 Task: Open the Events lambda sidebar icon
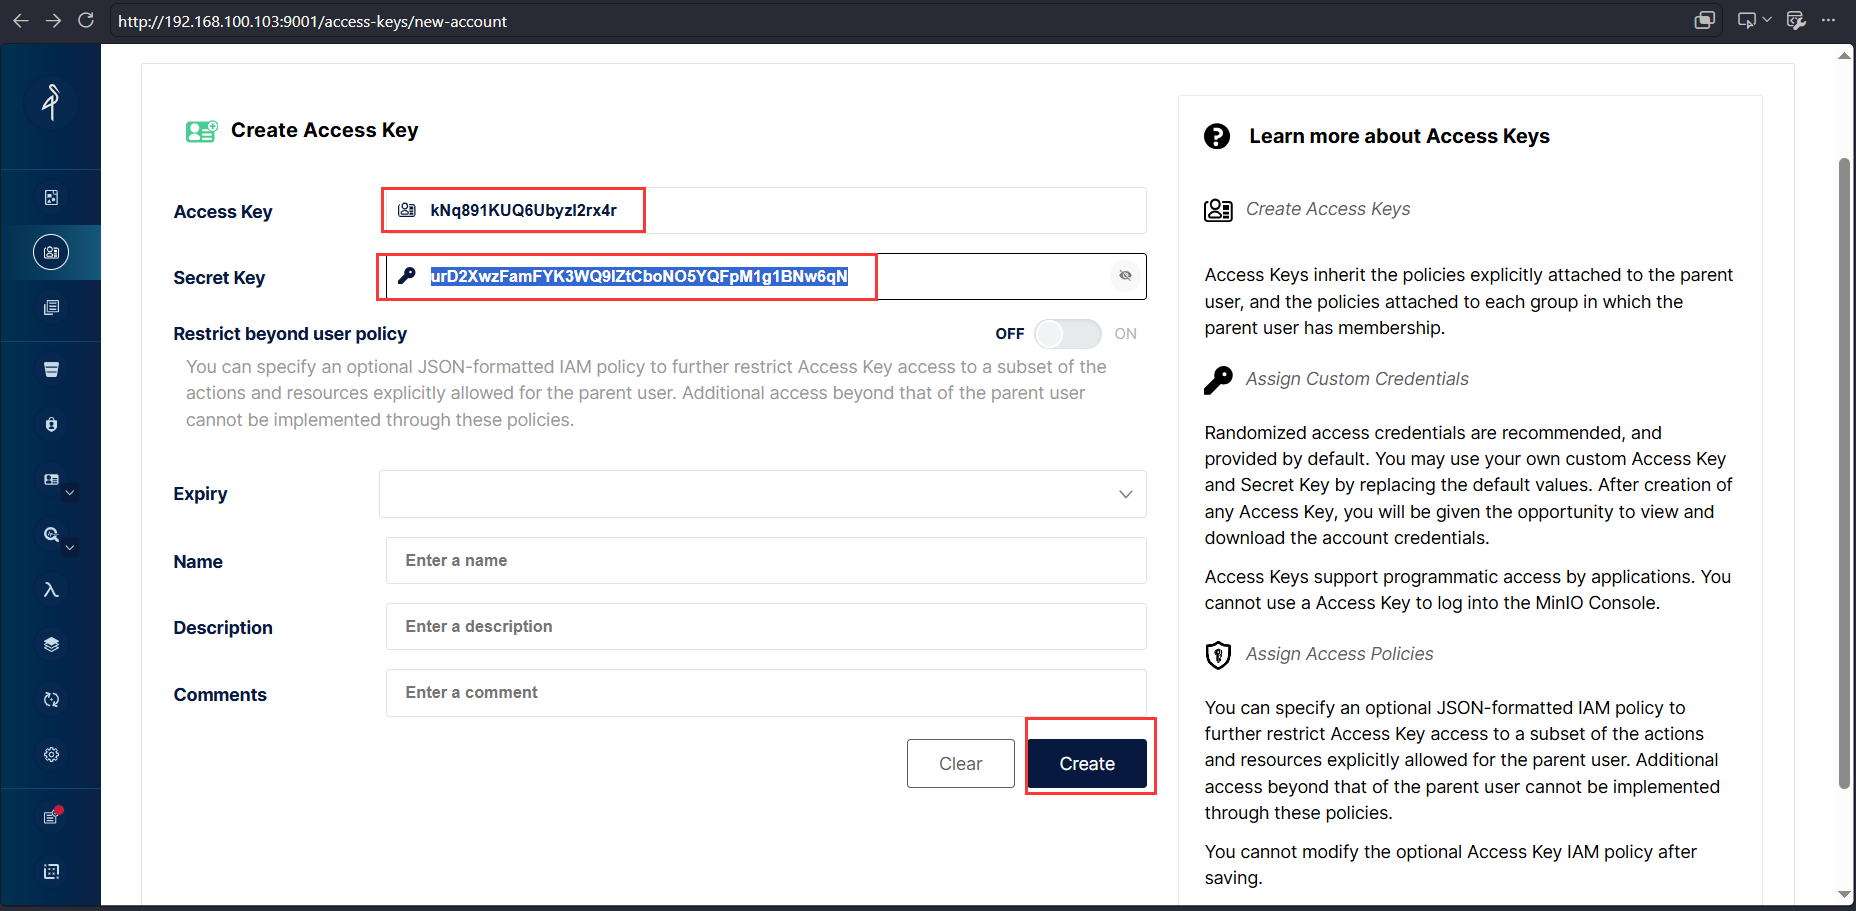pos(51,590)
